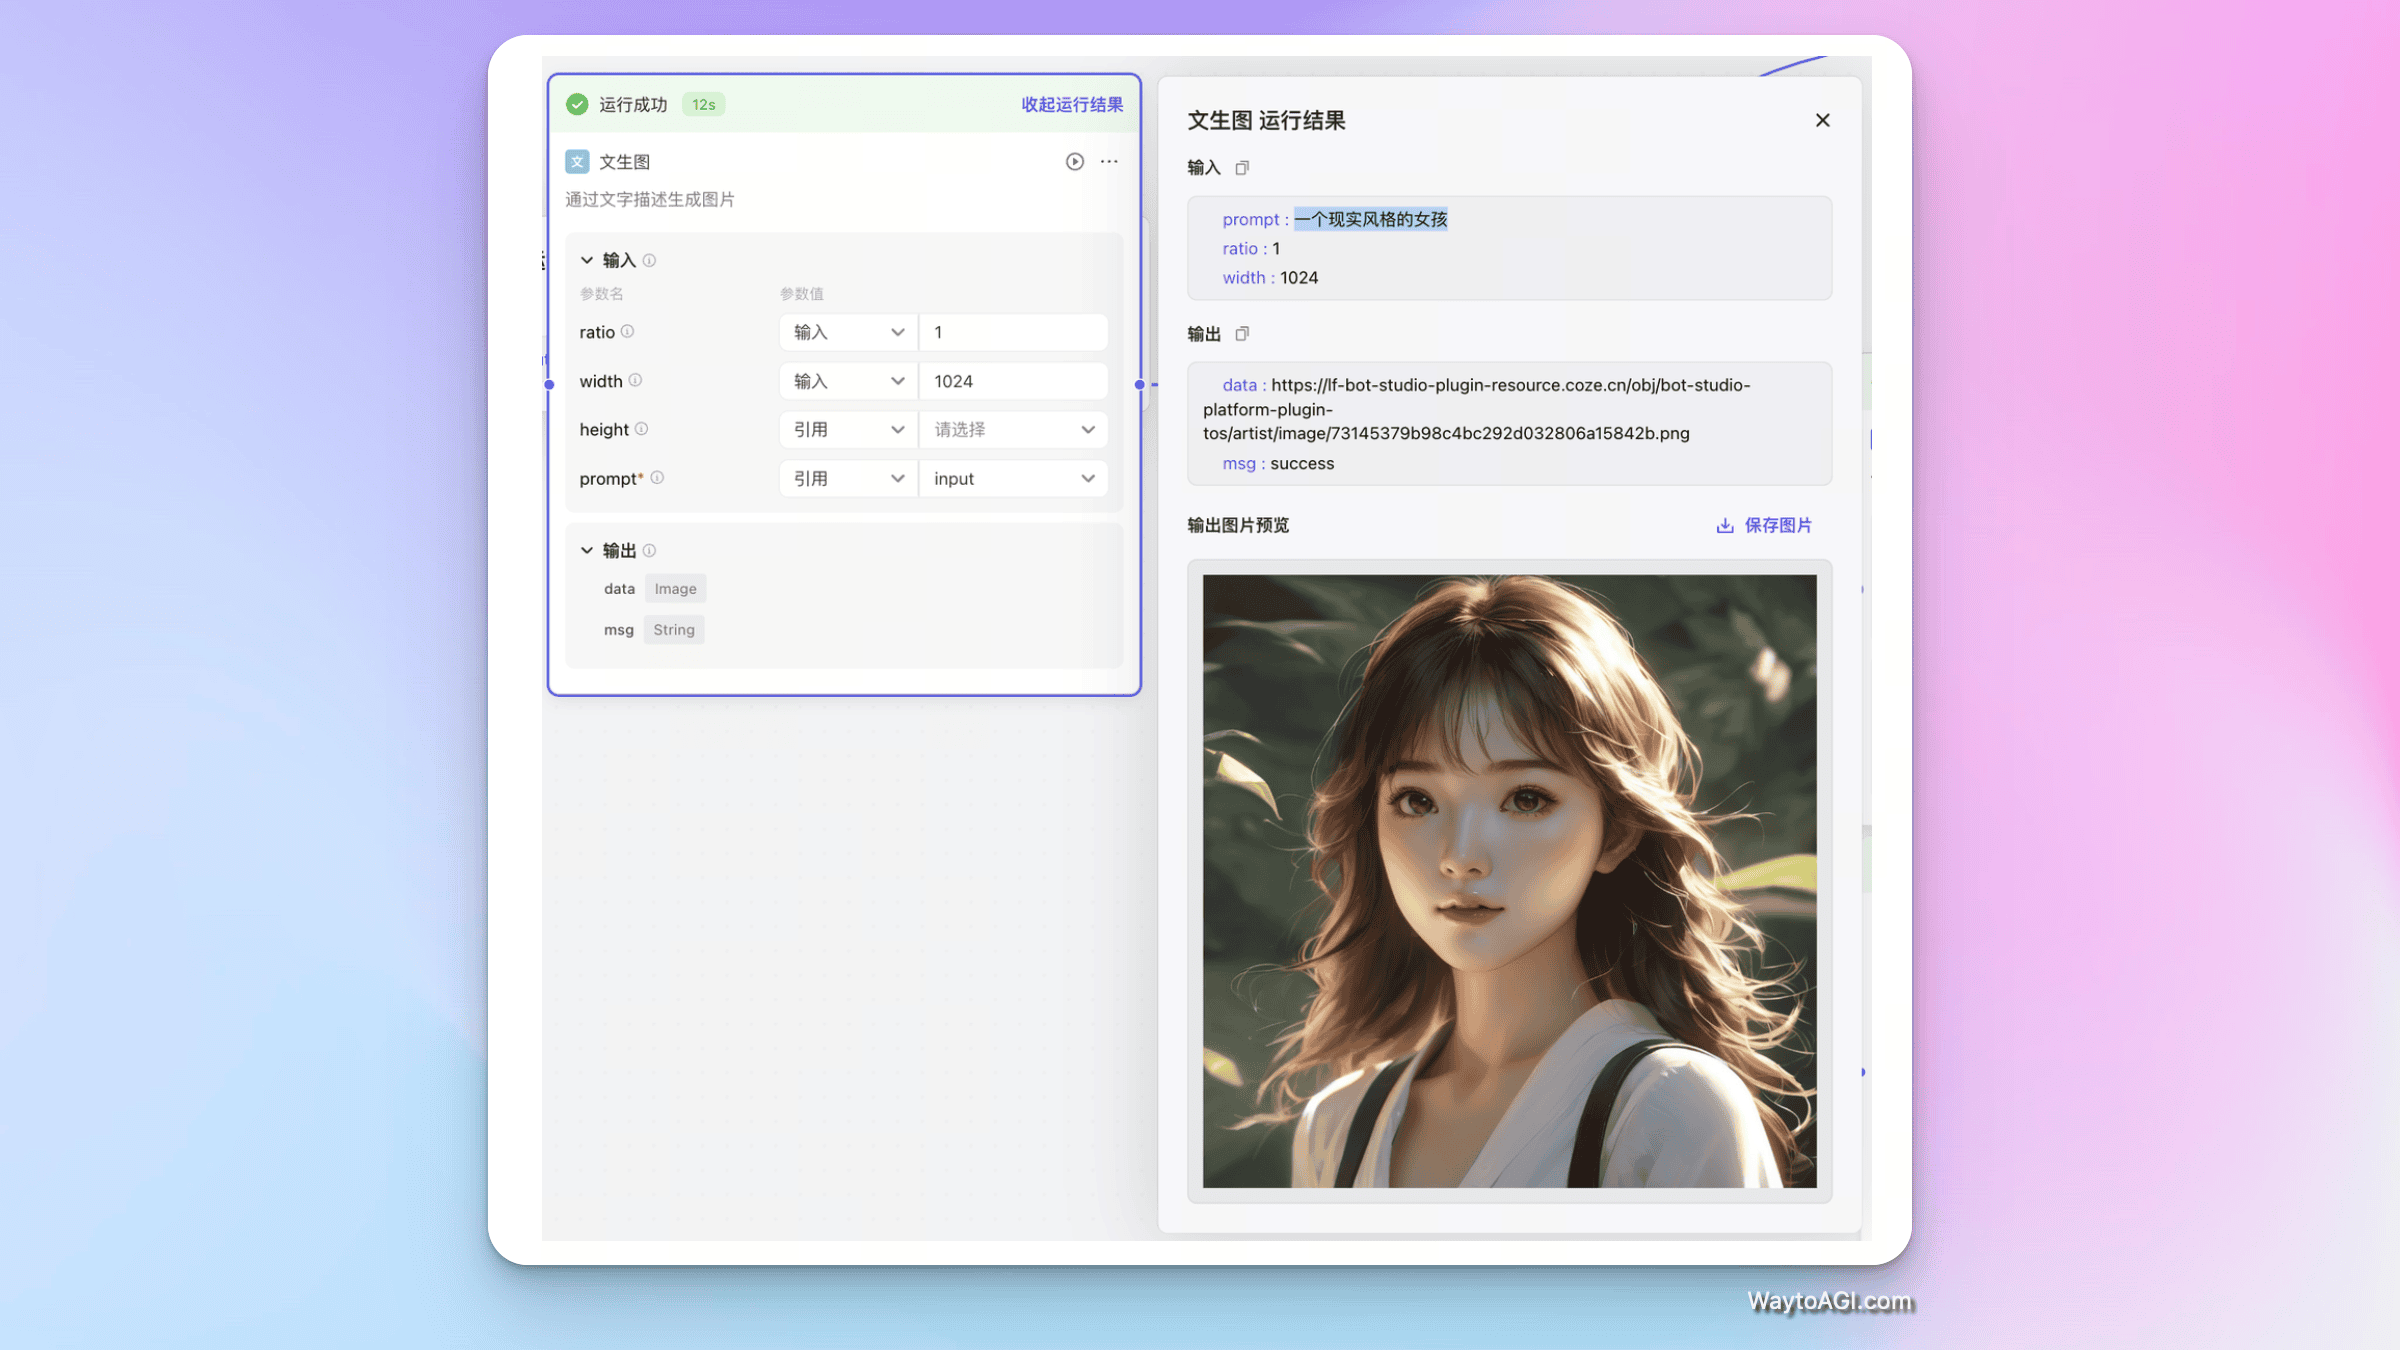Click the ratio value input field showing 1

[1012, 331]
